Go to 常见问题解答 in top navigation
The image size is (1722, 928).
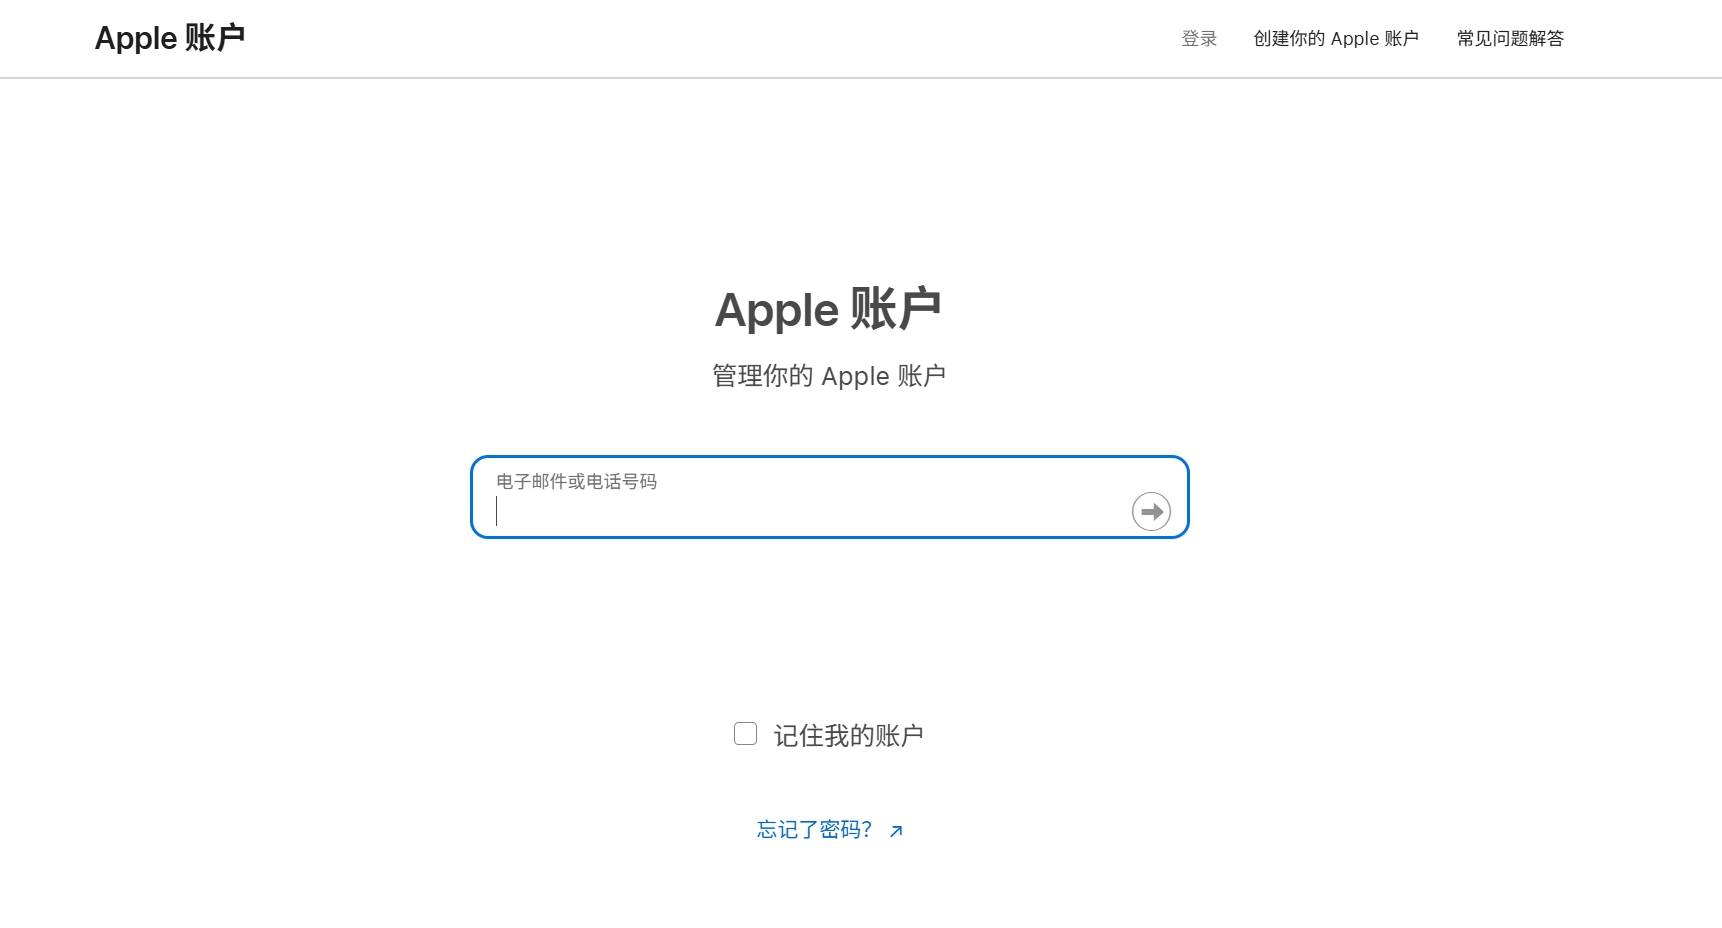pos(1510,39)
